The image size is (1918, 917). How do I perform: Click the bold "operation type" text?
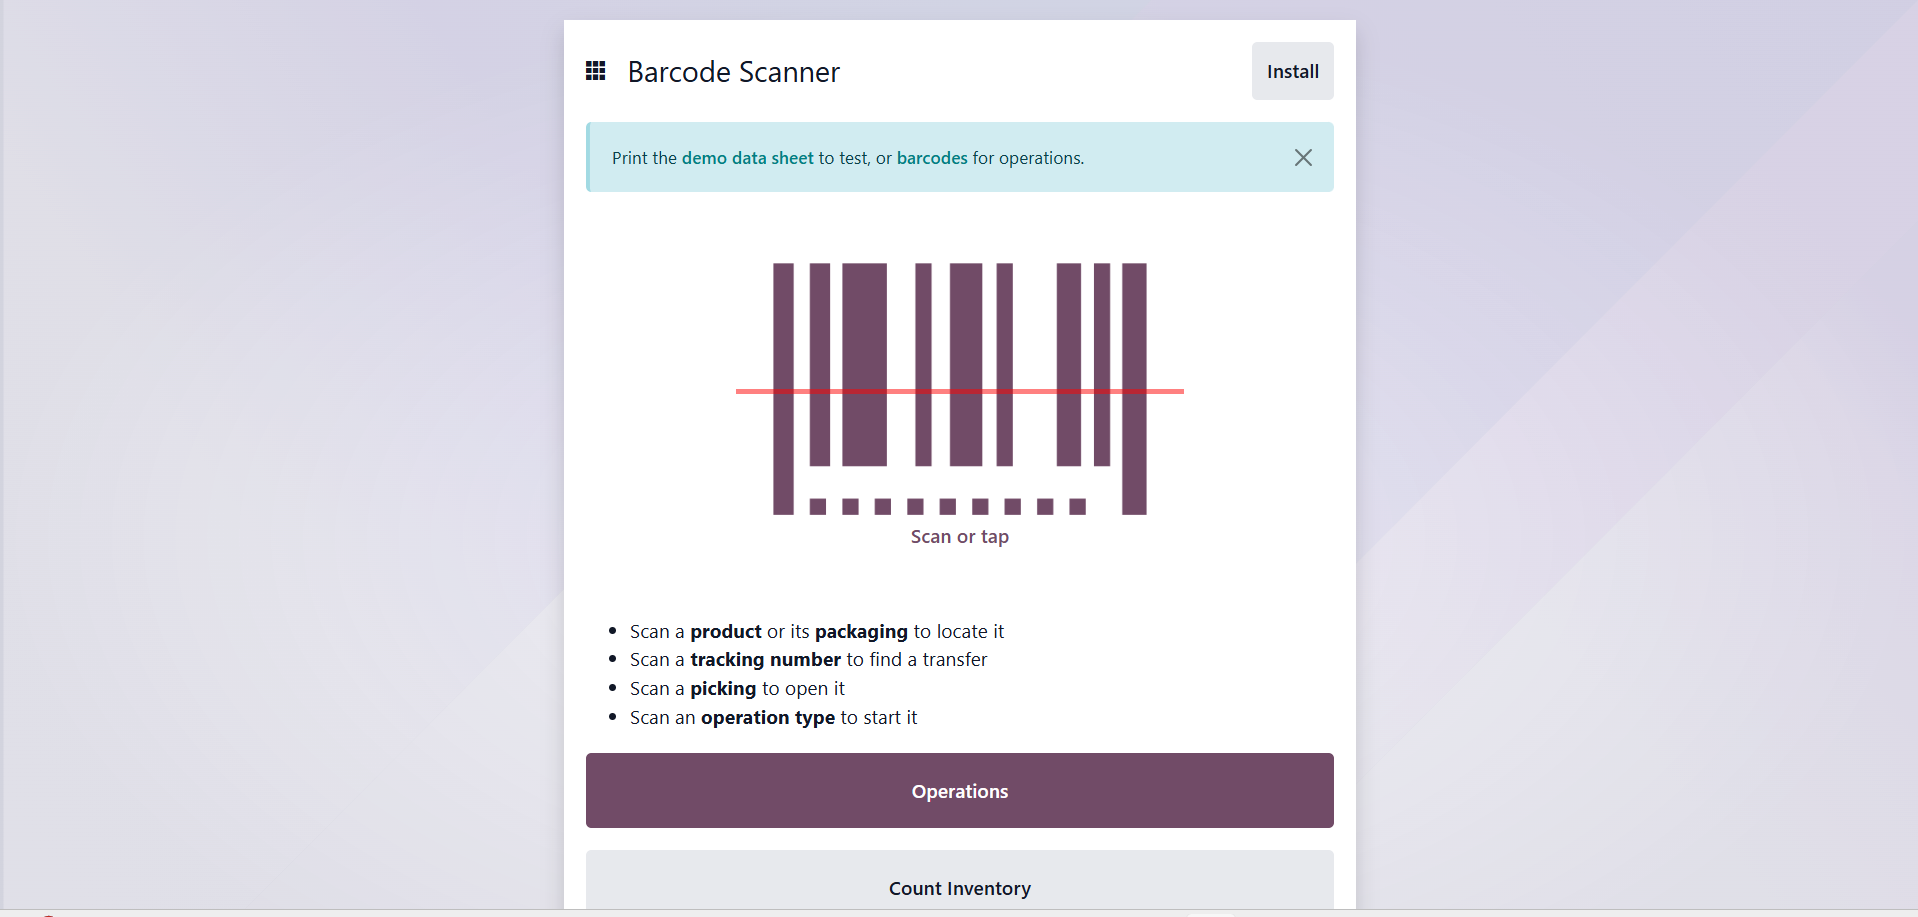click(x=767, y=718)
